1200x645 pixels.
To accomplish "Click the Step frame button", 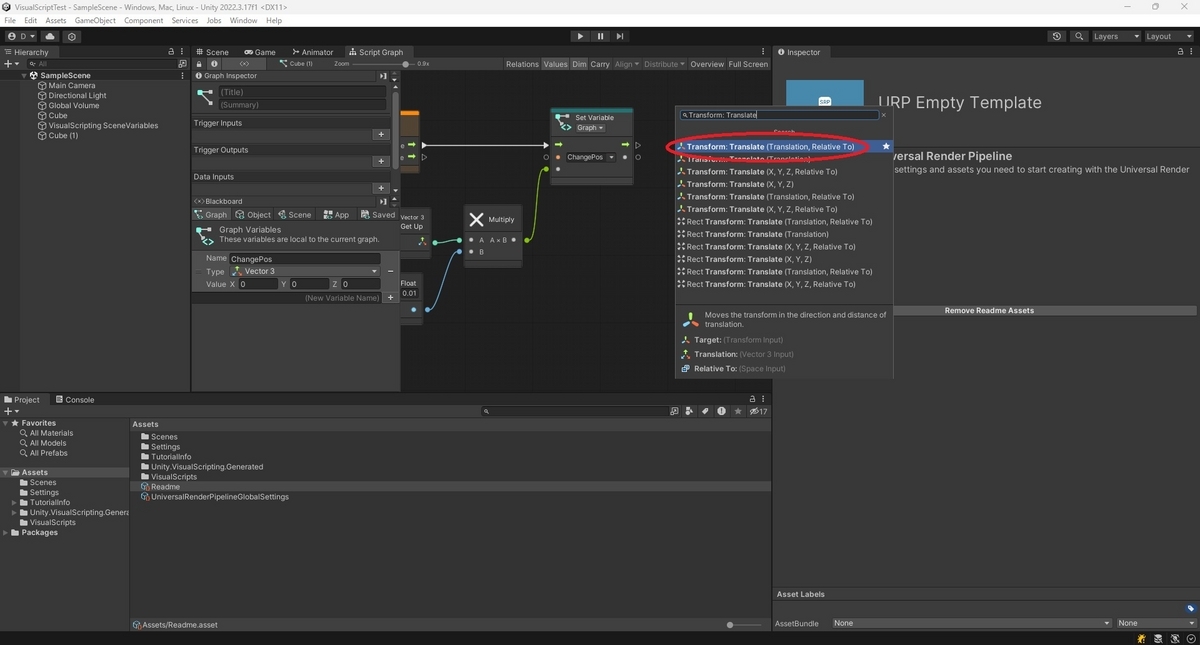I will (620, 36).
